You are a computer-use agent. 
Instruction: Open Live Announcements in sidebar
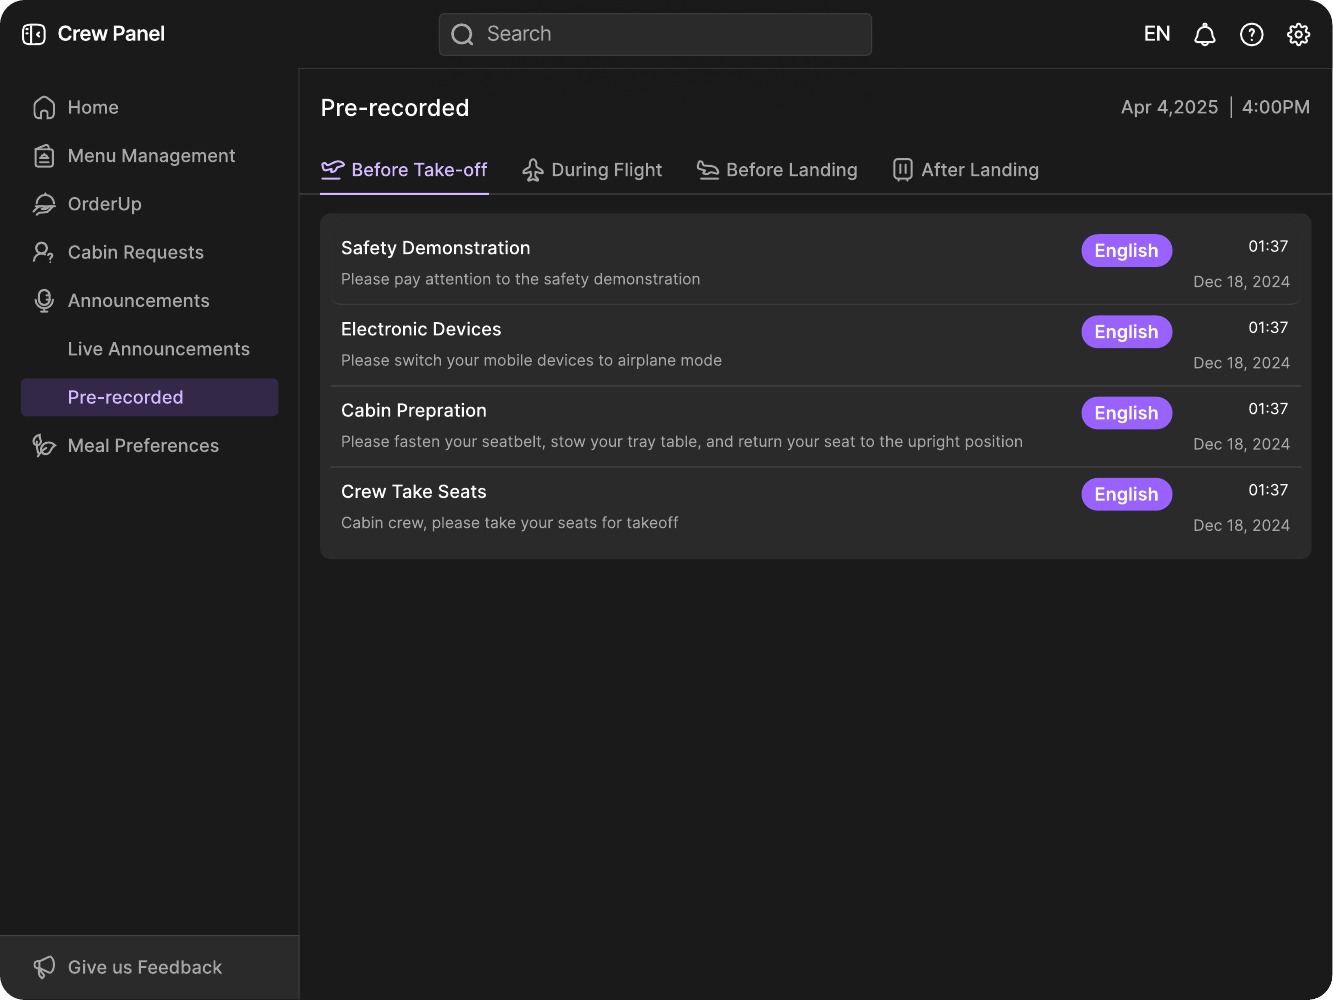pos(159,349)
